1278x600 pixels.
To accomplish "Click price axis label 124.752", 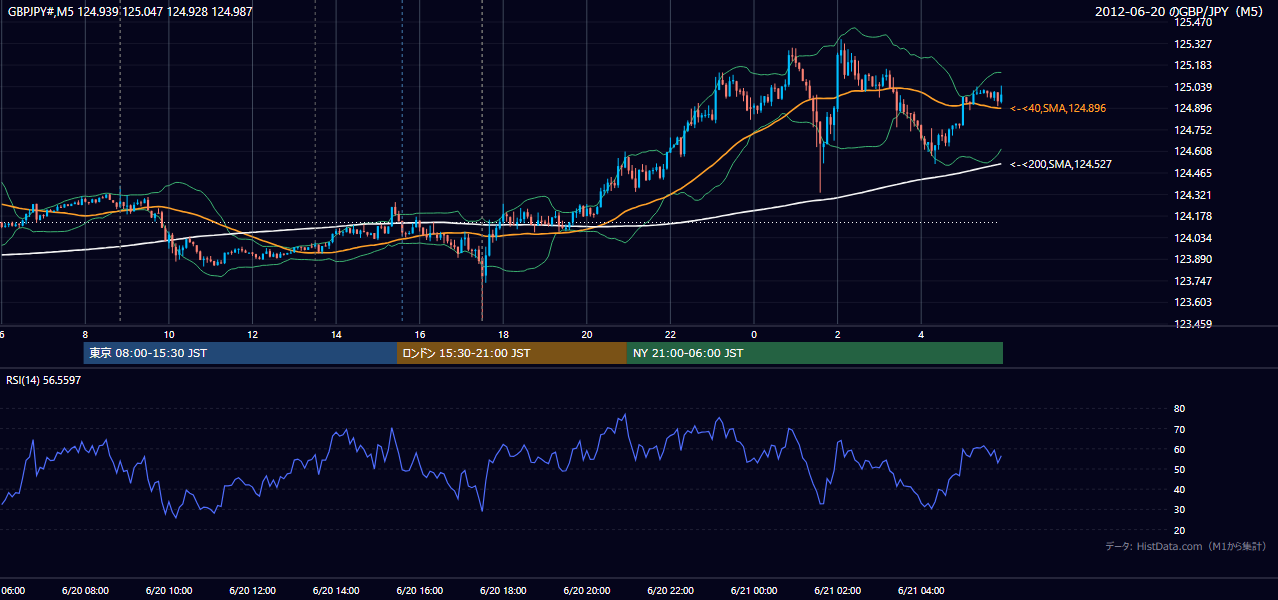I will (x=1193, y=130).
